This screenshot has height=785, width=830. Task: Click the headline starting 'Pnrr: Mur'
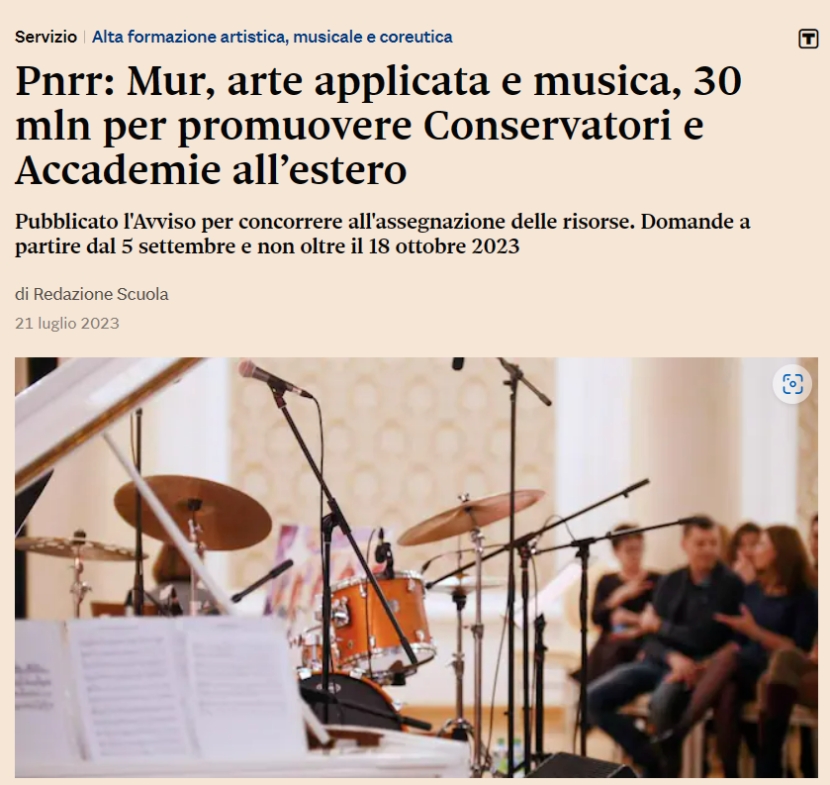(378, 125)
